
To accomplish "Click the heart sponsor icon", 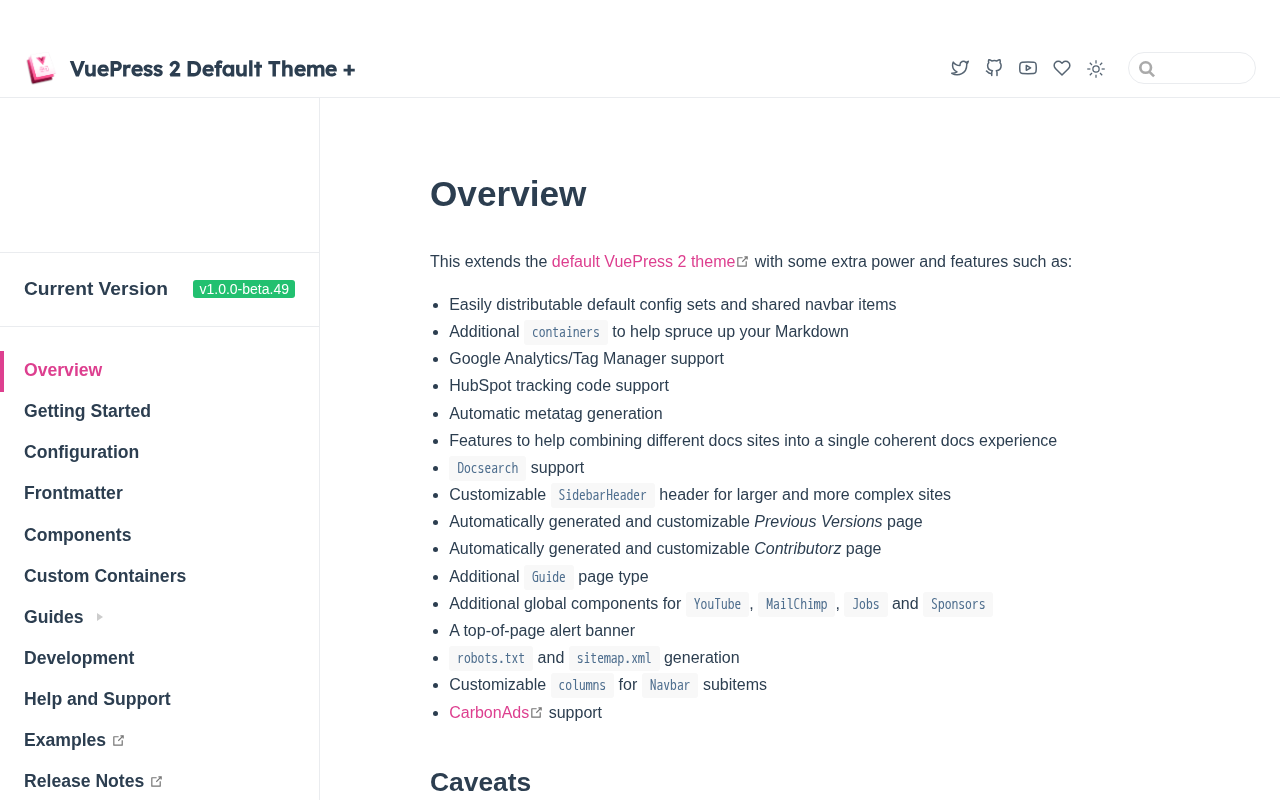I will pos(1062,68).
